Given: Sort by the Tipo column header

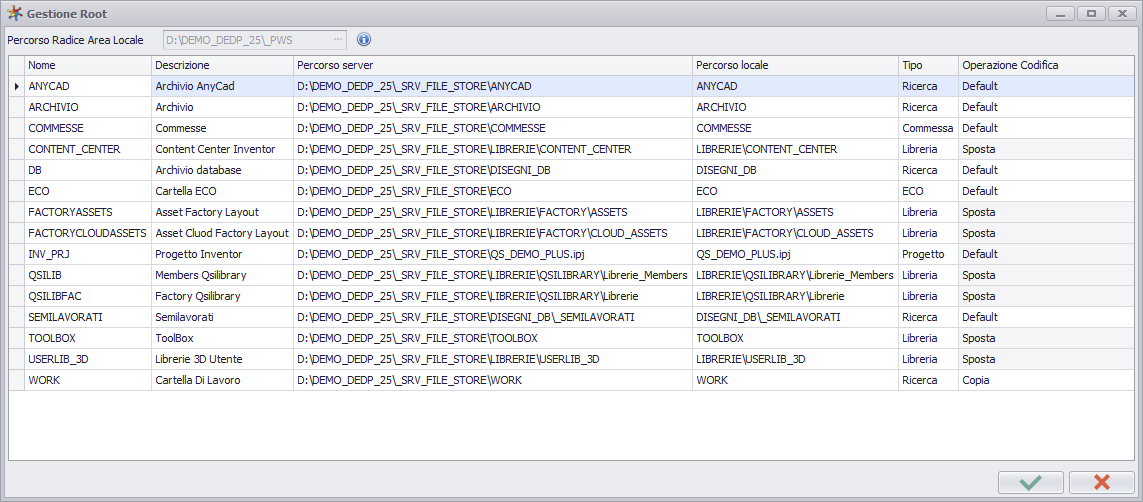Looking at the screenshot, I should click(x=928, y=65).
